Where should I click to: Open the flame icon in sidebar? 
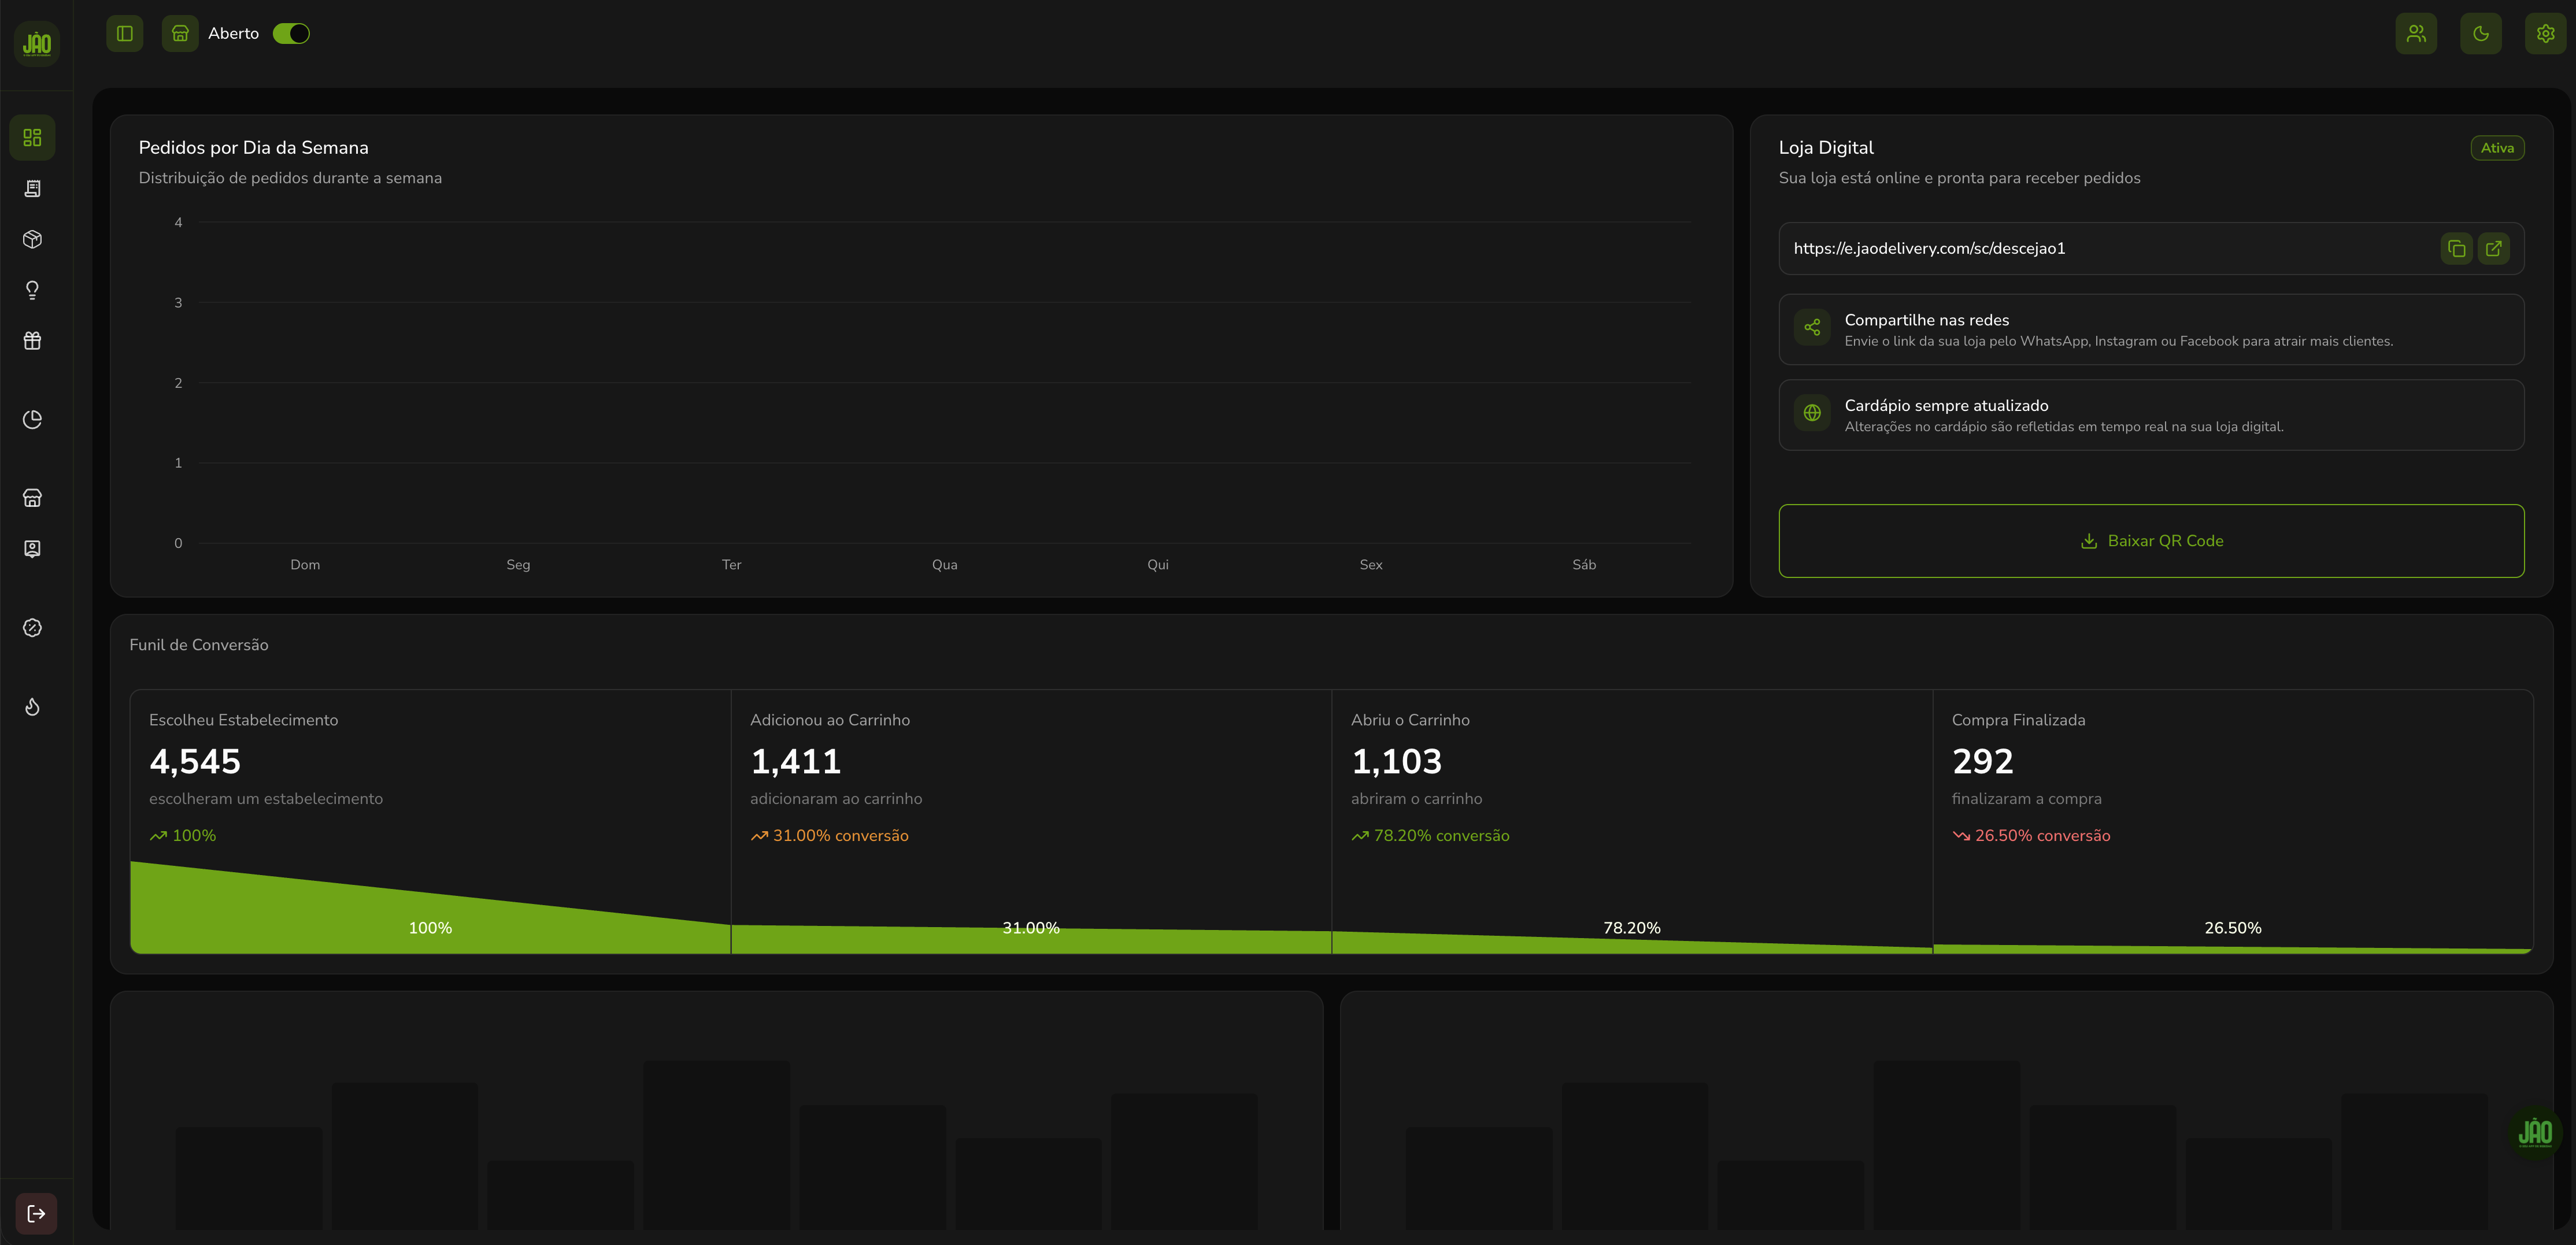[32, 707]
